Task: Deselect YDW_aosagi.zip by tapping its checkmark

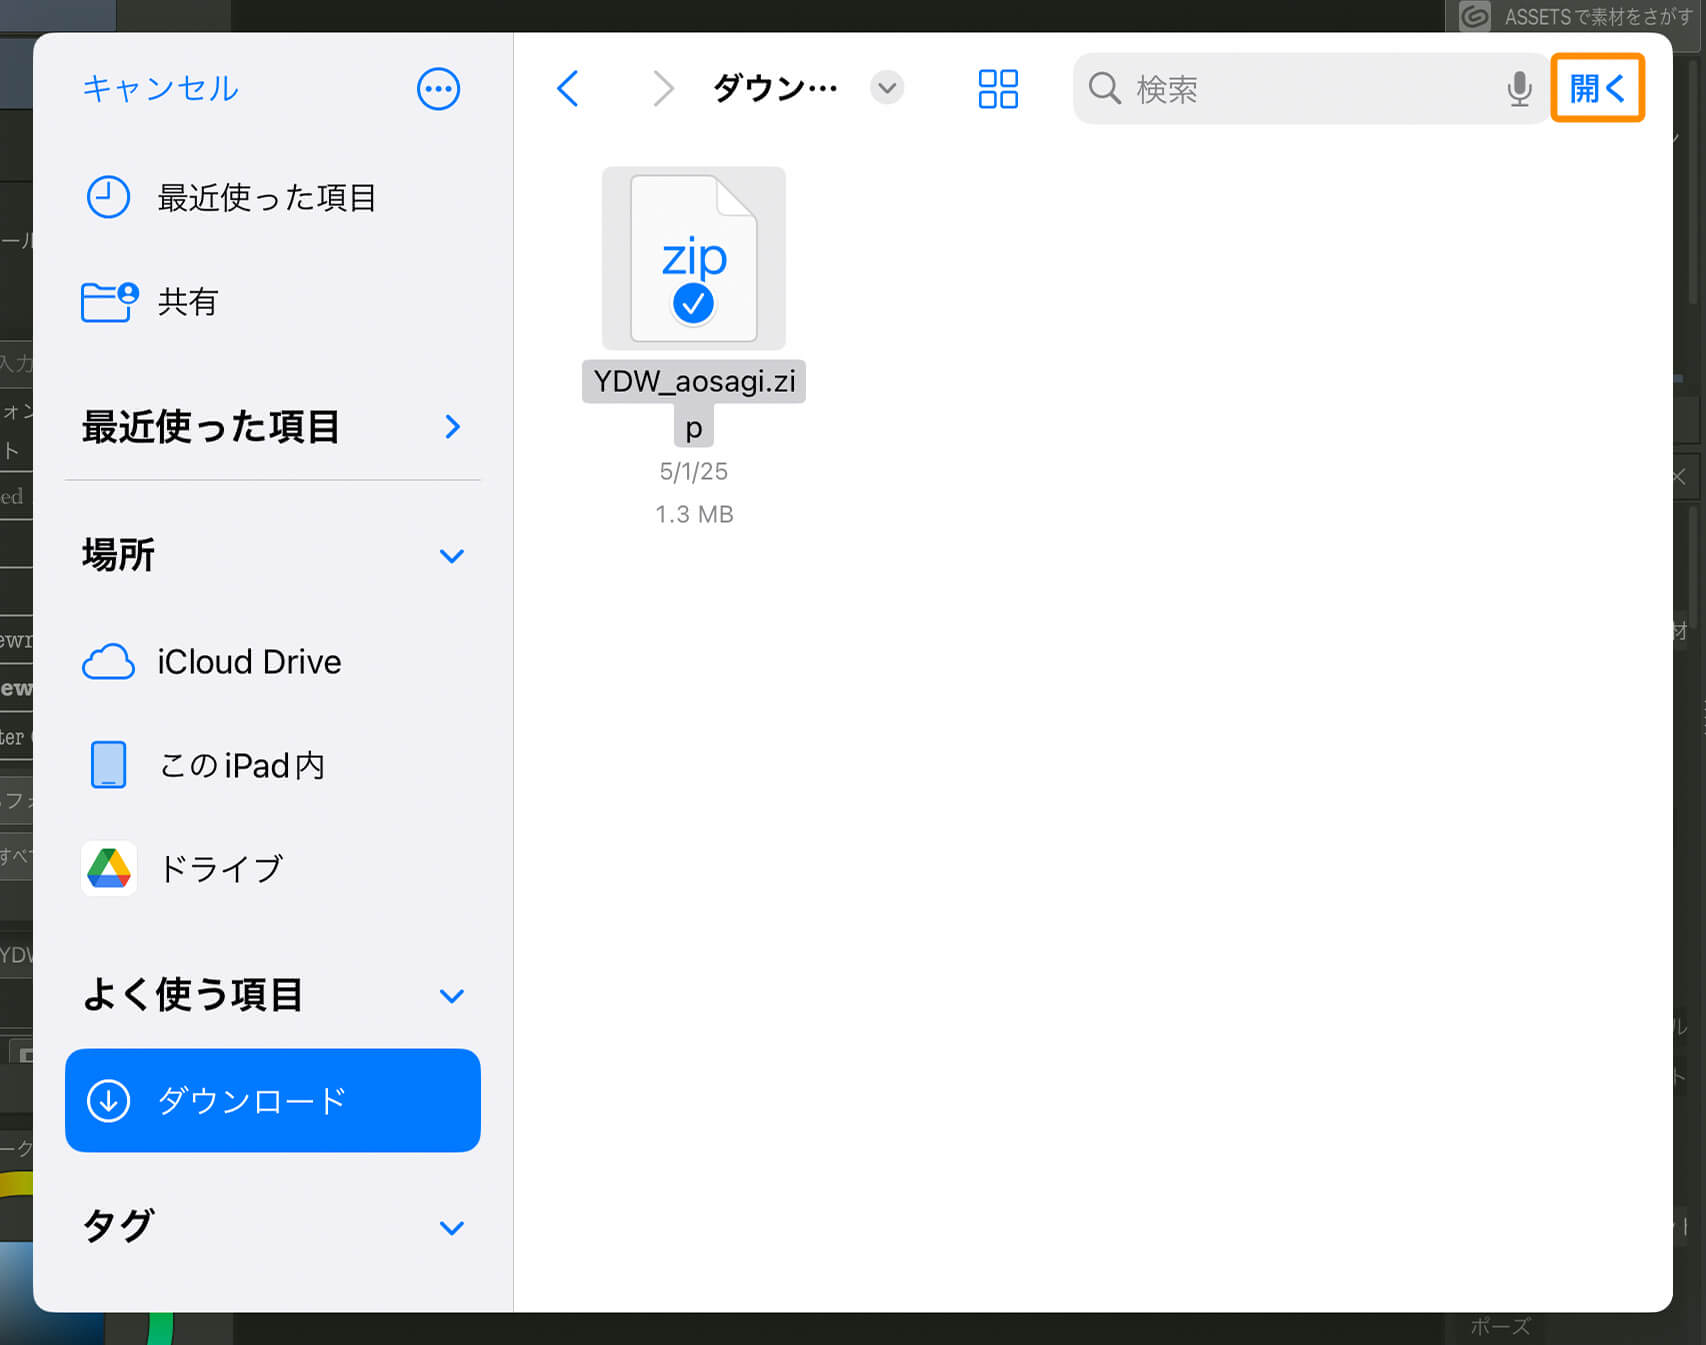Action: (692, 302)
